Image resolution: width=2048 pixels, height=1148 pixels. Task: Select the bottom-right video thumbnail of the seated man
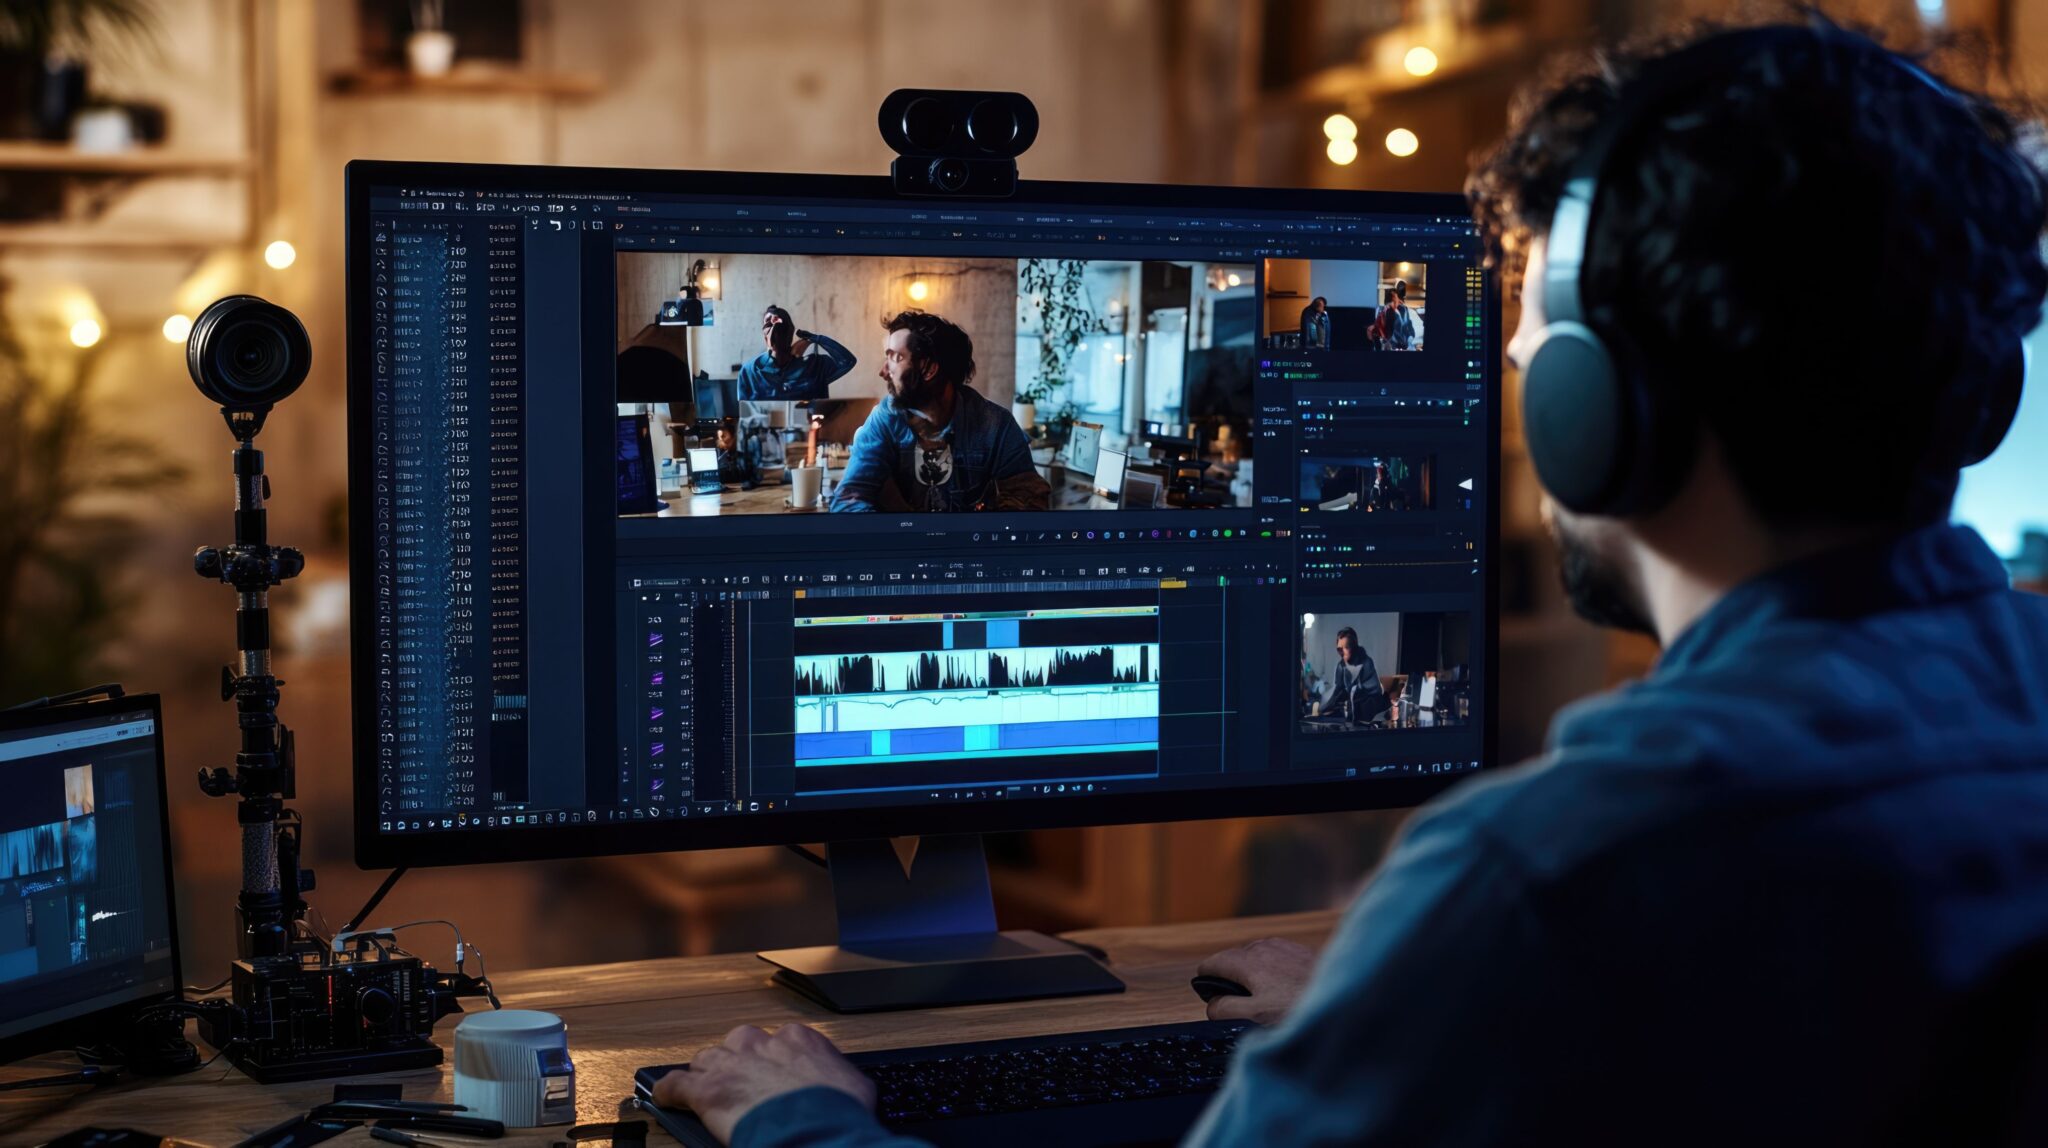tap(1384, 670)
